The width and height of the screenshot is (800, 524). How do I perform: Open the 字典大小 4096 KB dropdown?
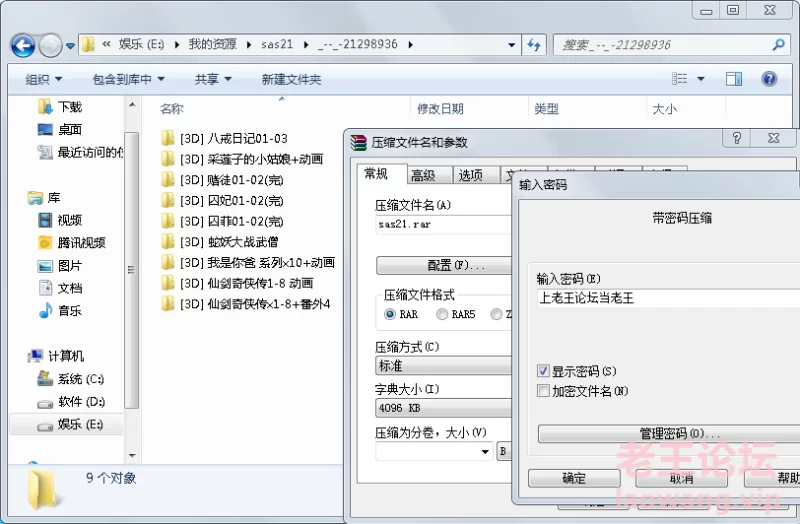[443, 408]
